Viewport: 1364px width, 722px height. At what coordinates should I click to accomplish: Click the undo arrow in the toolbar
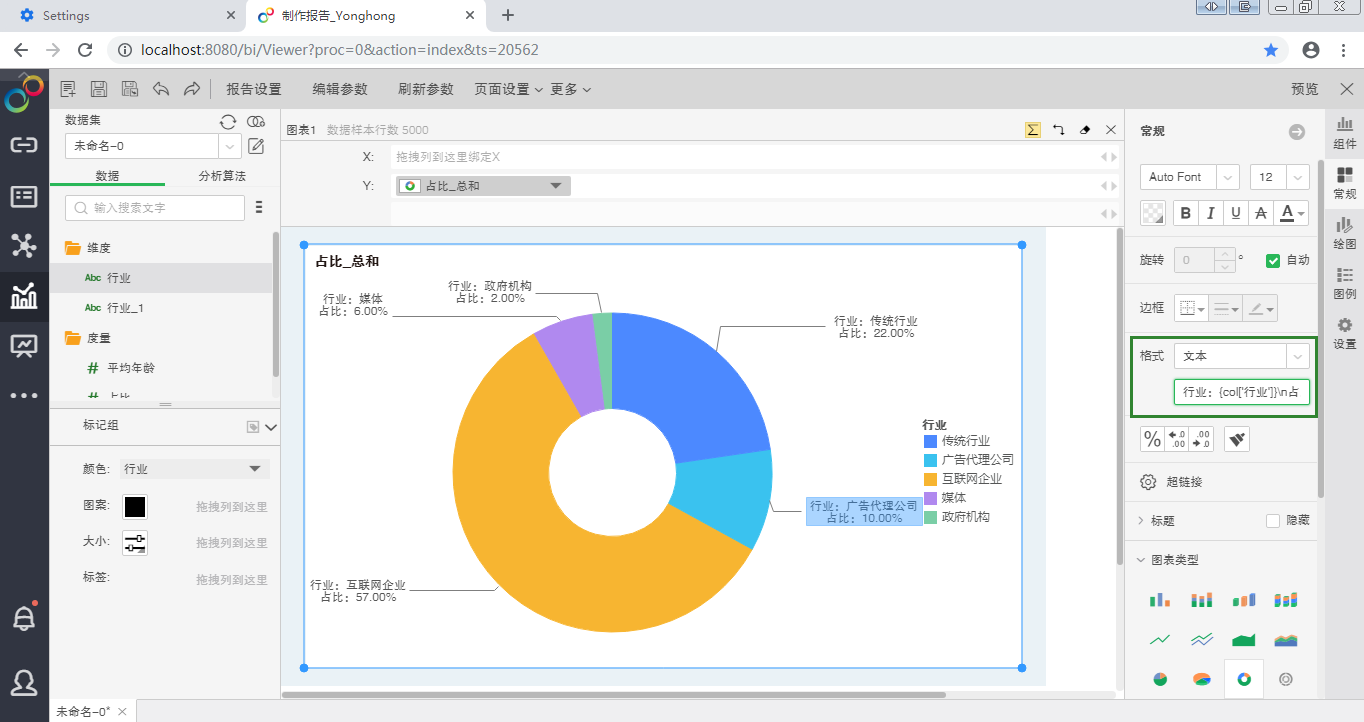(x=161, y=89)
